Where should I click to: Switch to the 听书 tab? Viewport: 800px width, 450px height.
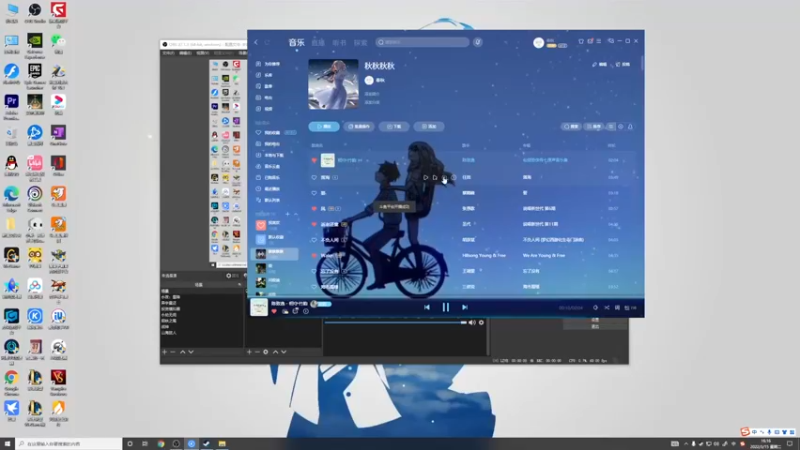(339, 43)
